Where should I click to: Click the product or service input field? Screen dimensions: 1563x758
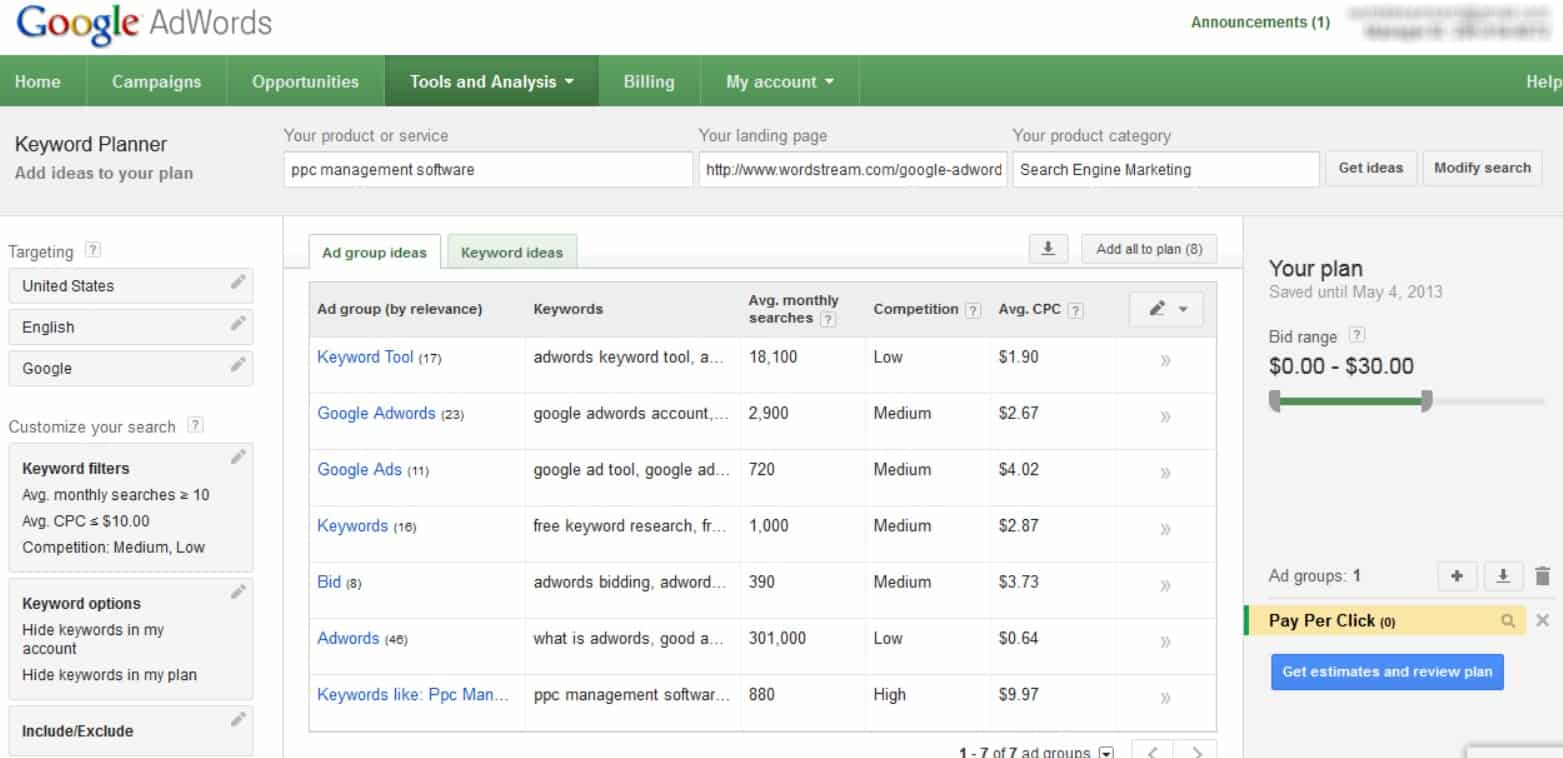pos(488,170)
